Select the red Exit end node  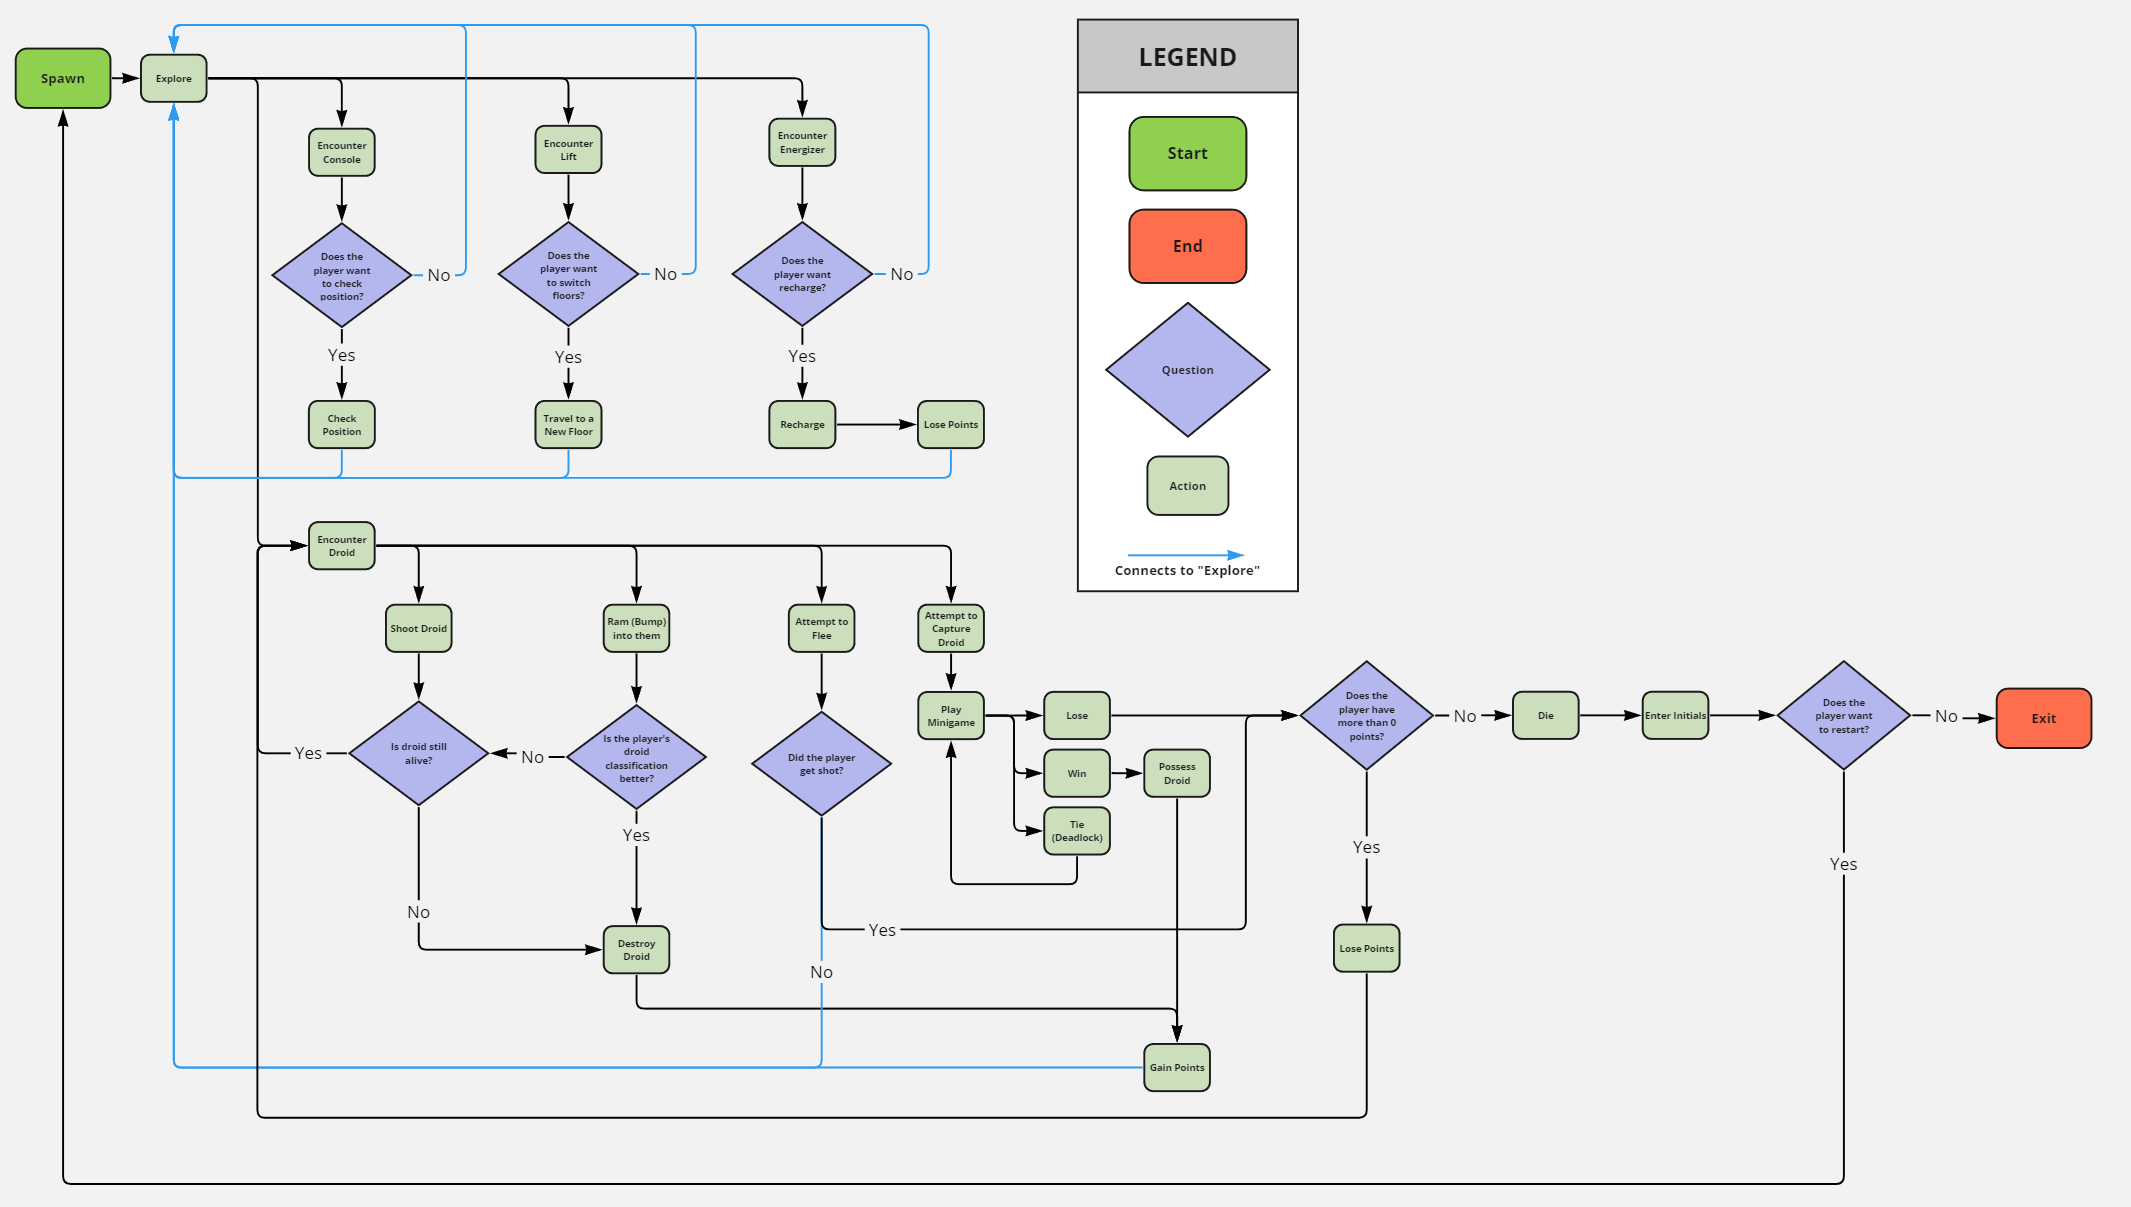click(2044, 718)
